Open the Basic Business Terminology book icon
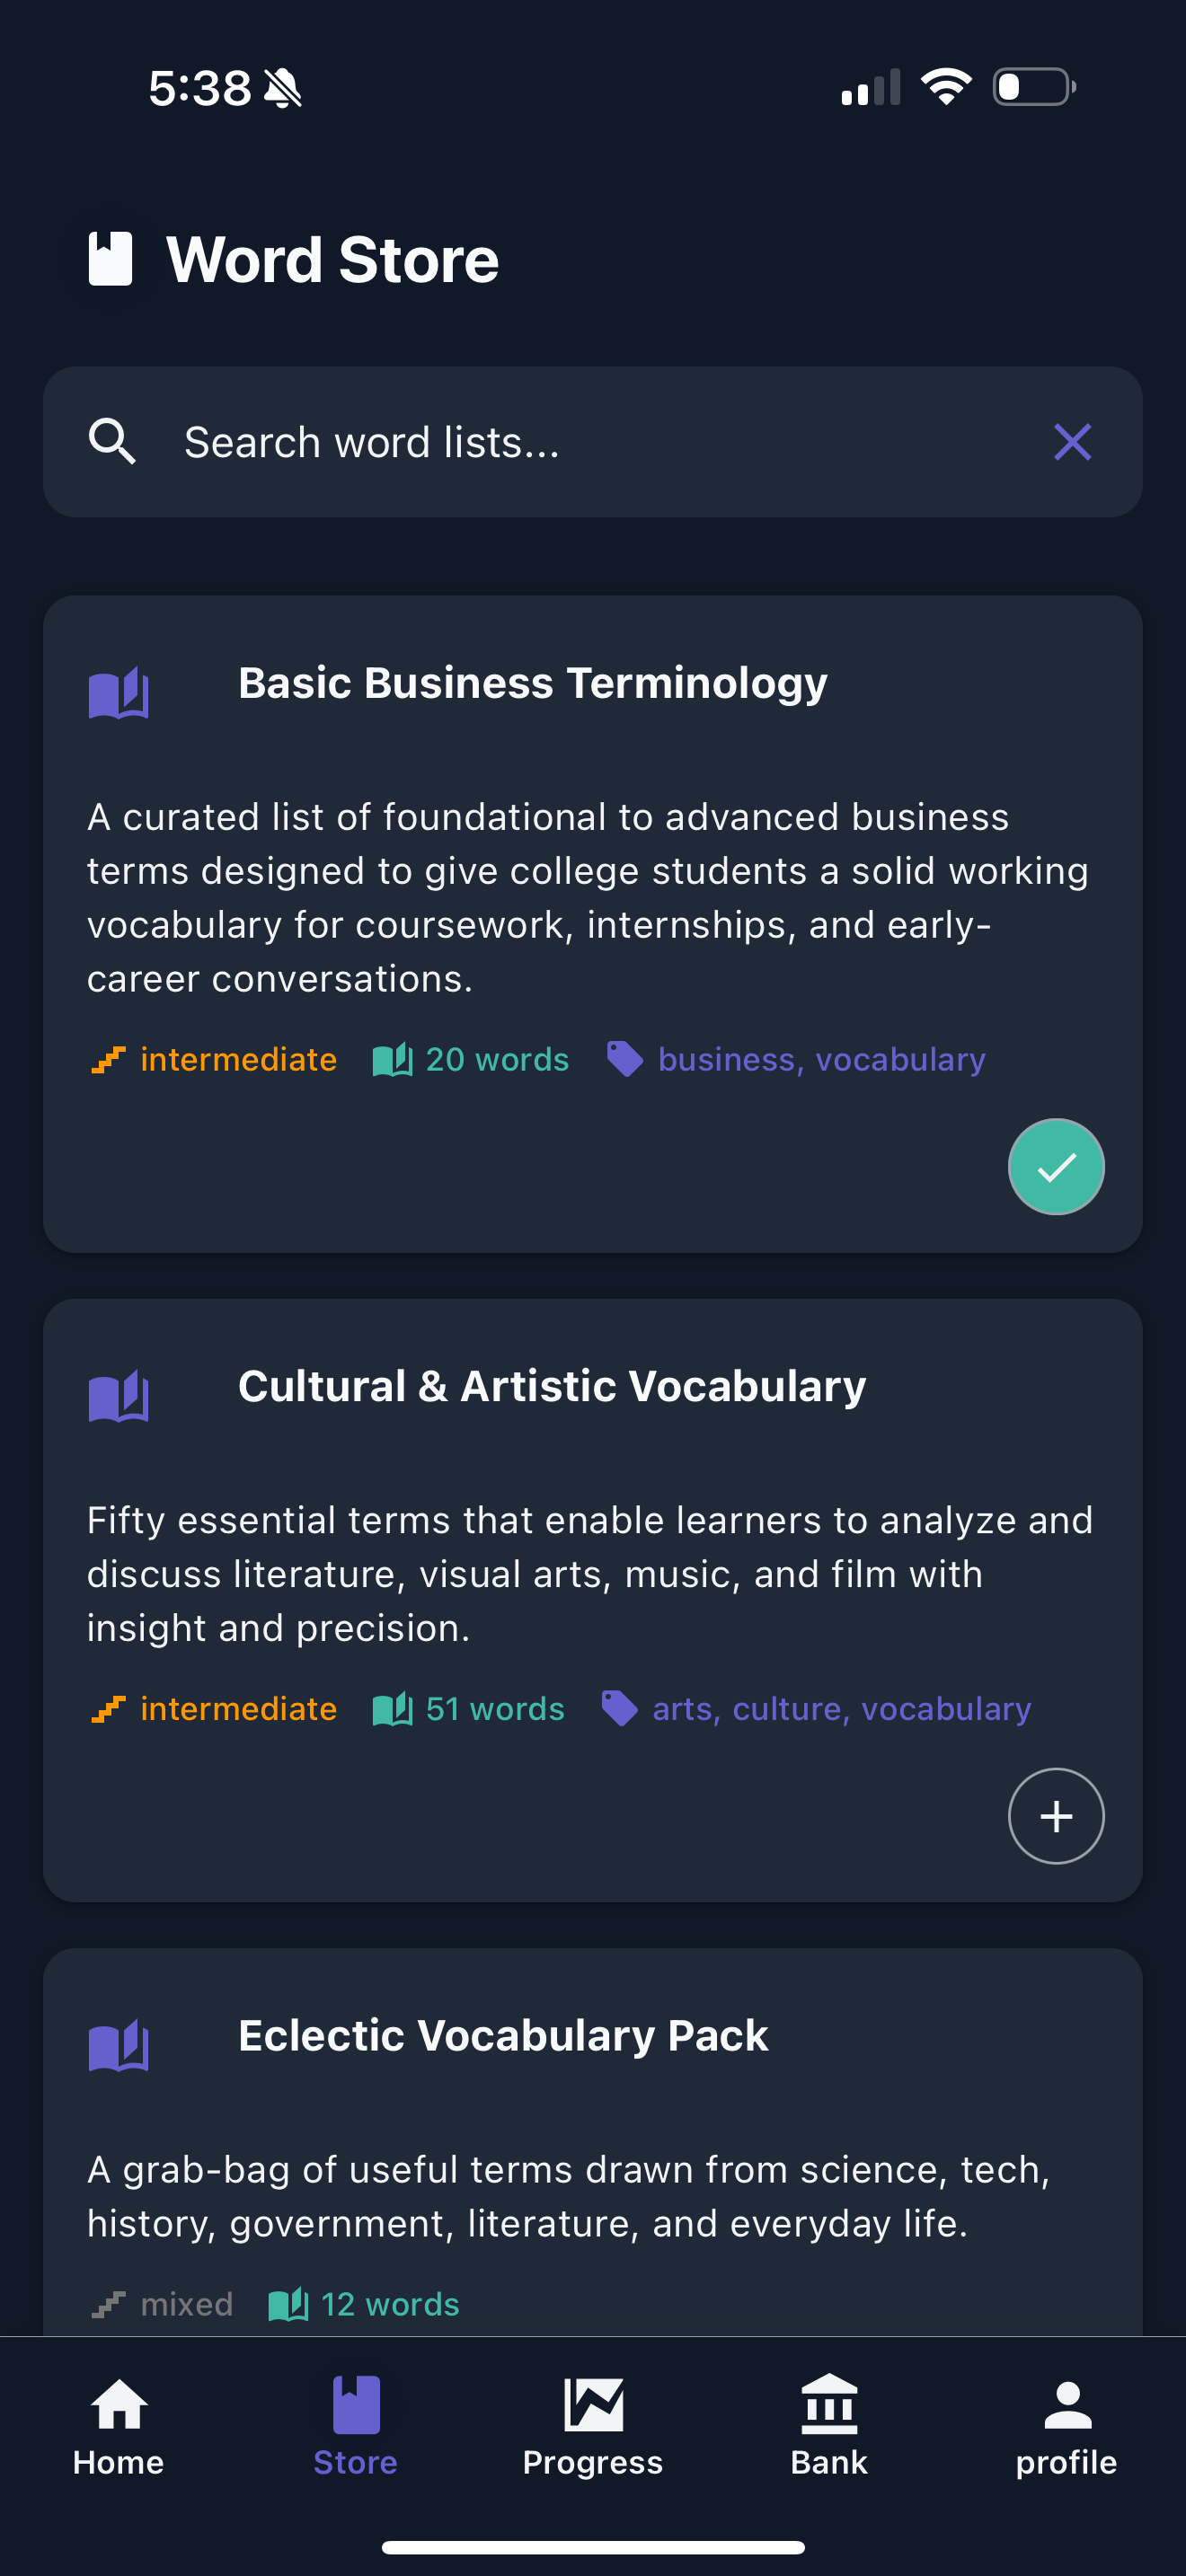 coord(118,692)
